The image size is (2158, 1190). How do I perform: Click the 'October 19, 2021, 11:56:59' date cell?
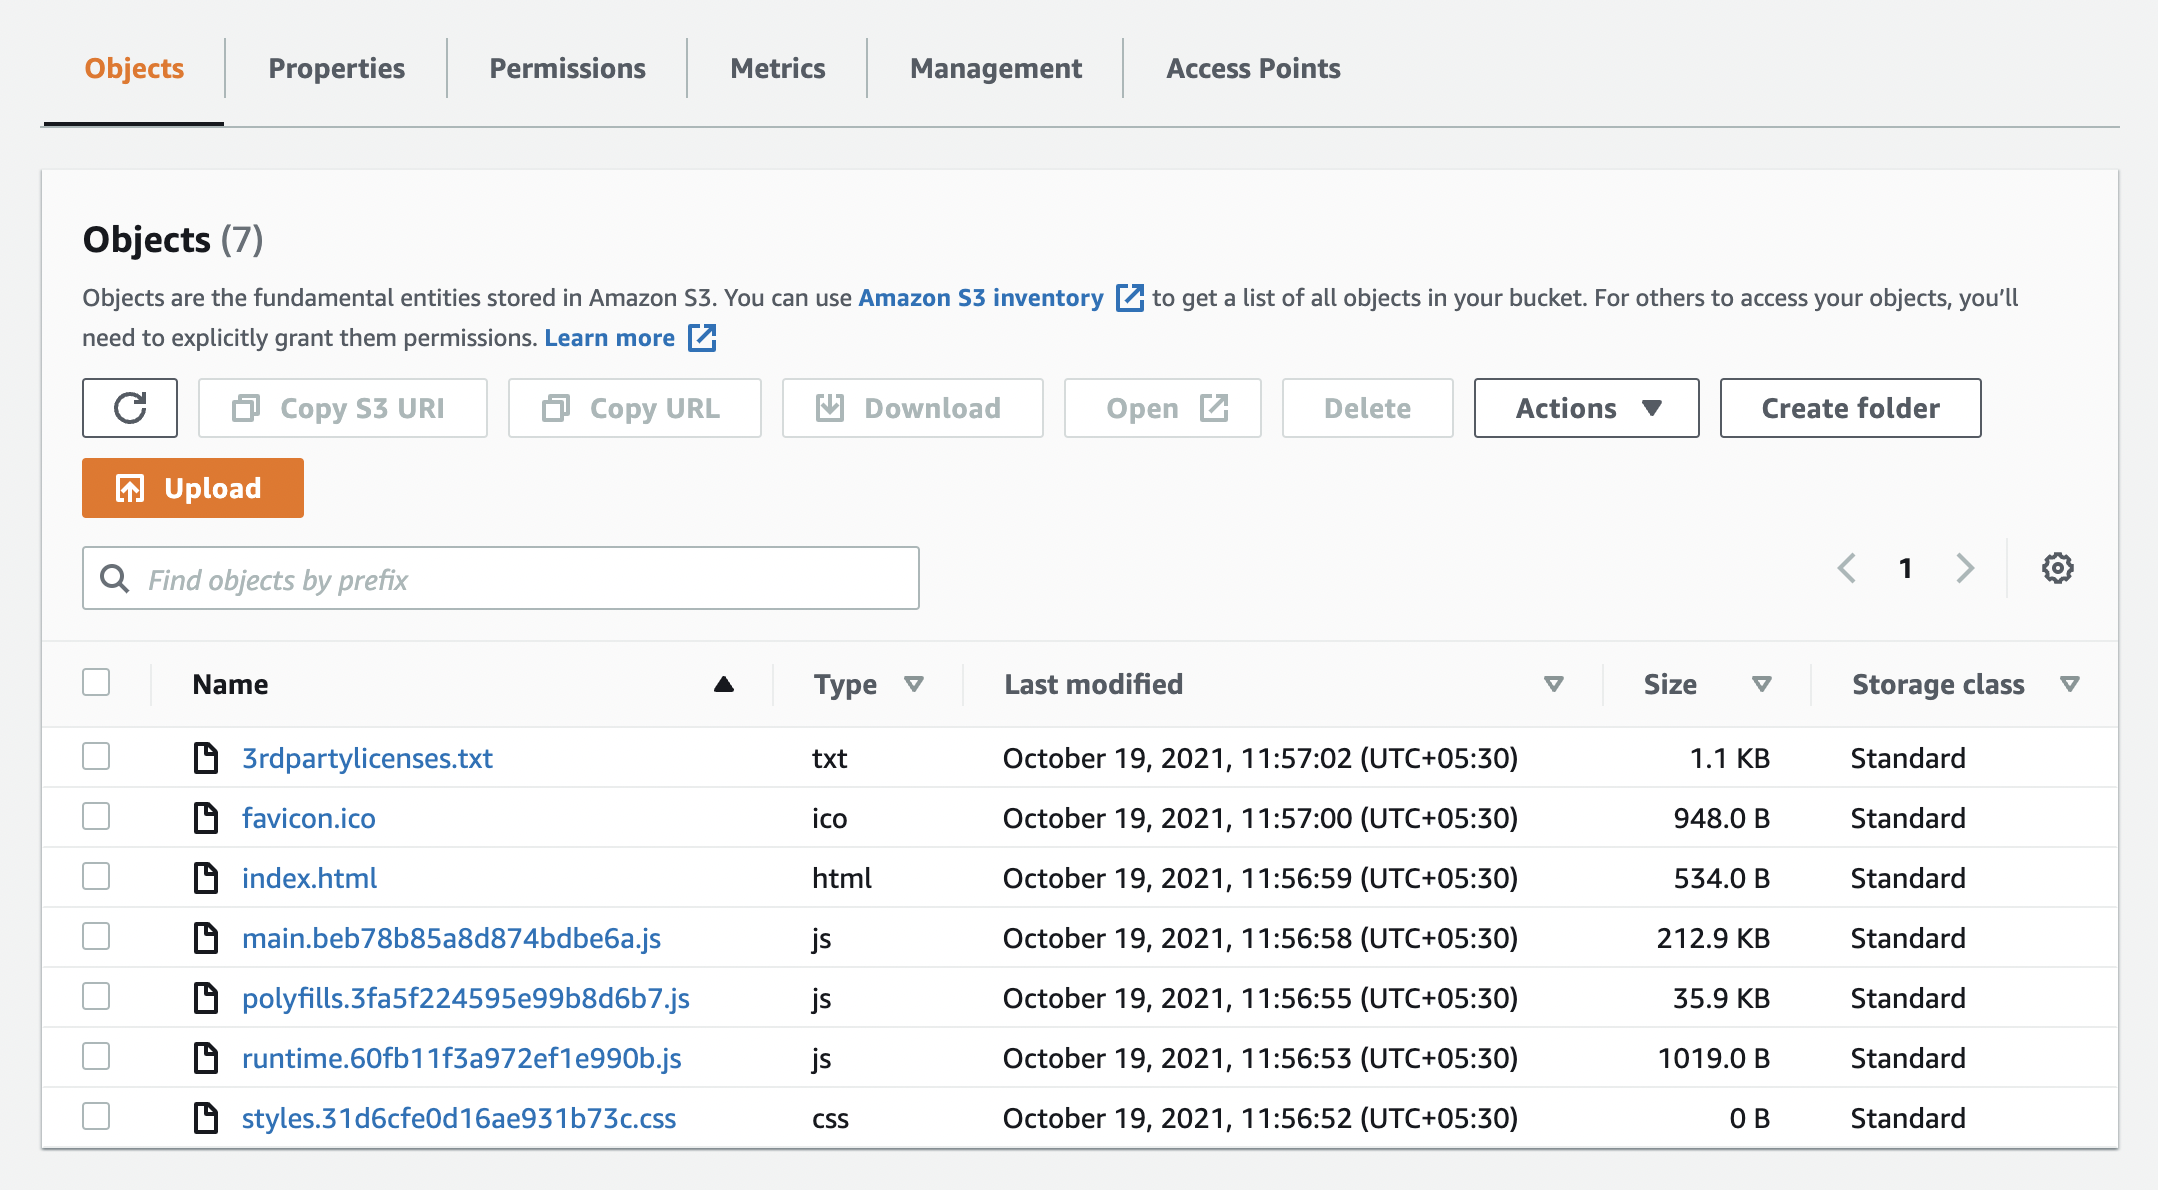tap(1260, 878)
